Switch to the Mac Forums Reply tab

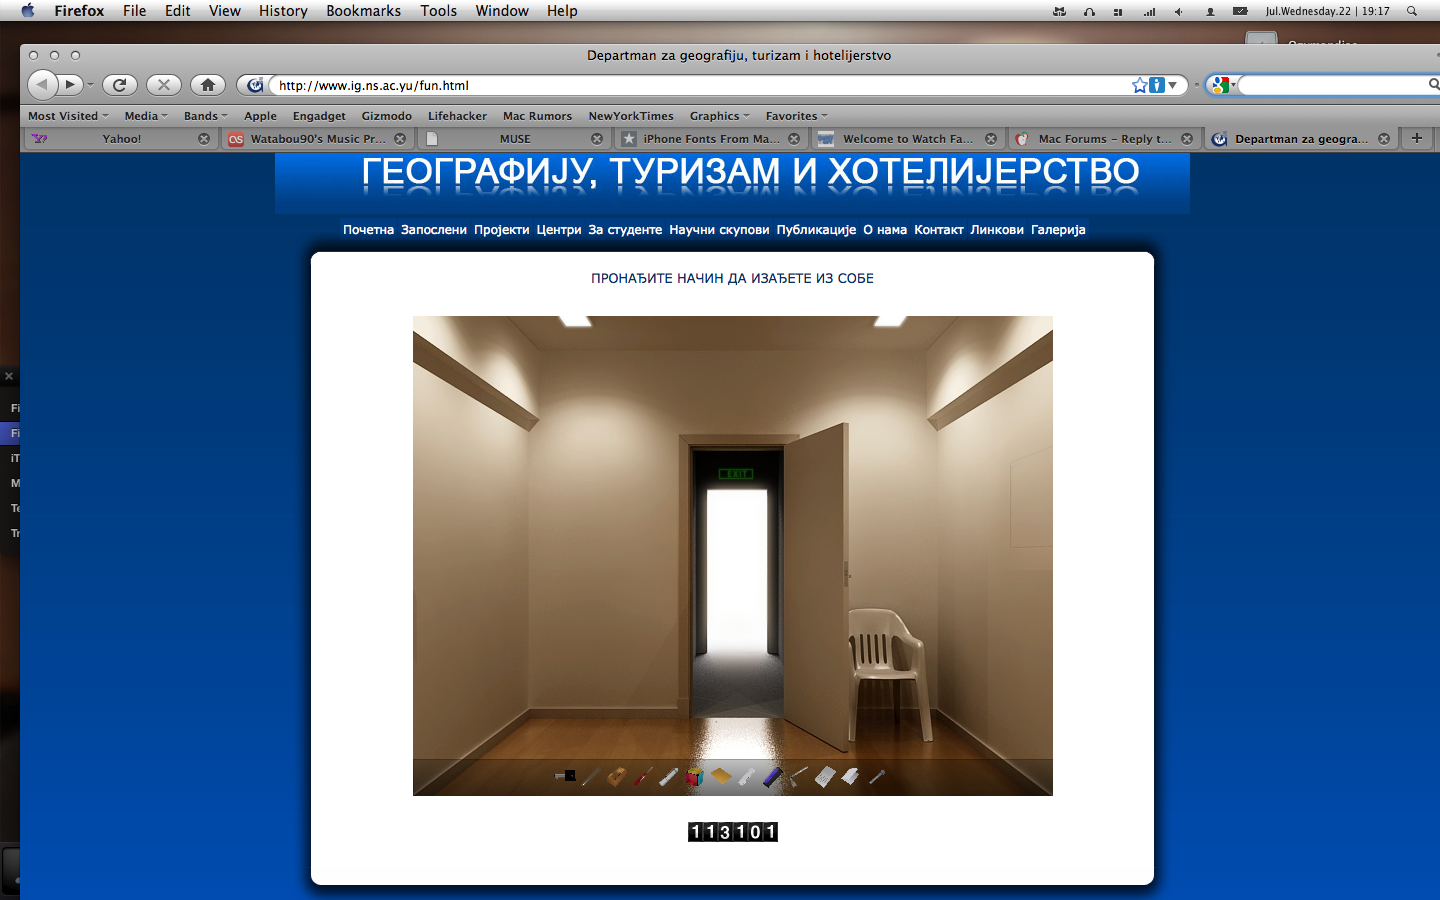click(1104, 139)
